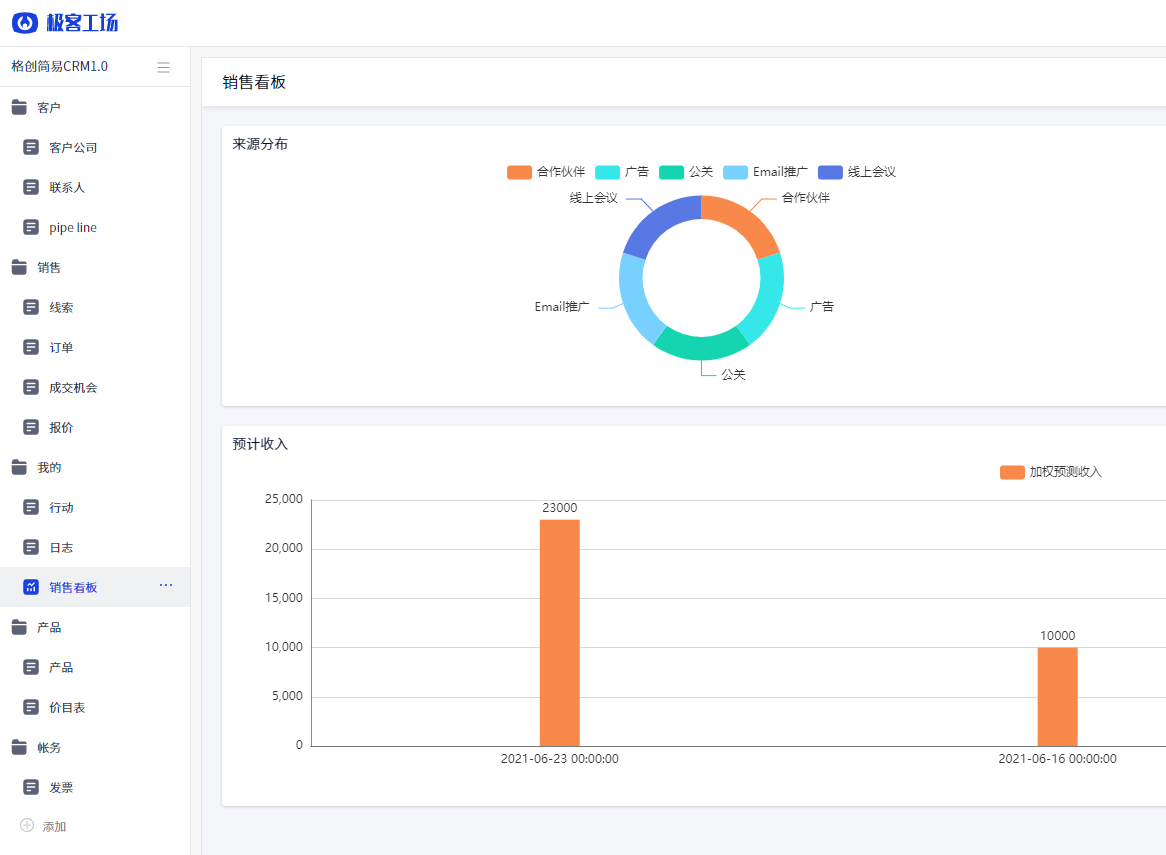Click the 添加 plus icon
The height and width of the screenshot is (855, 1166).
click(x=27, y=826)
